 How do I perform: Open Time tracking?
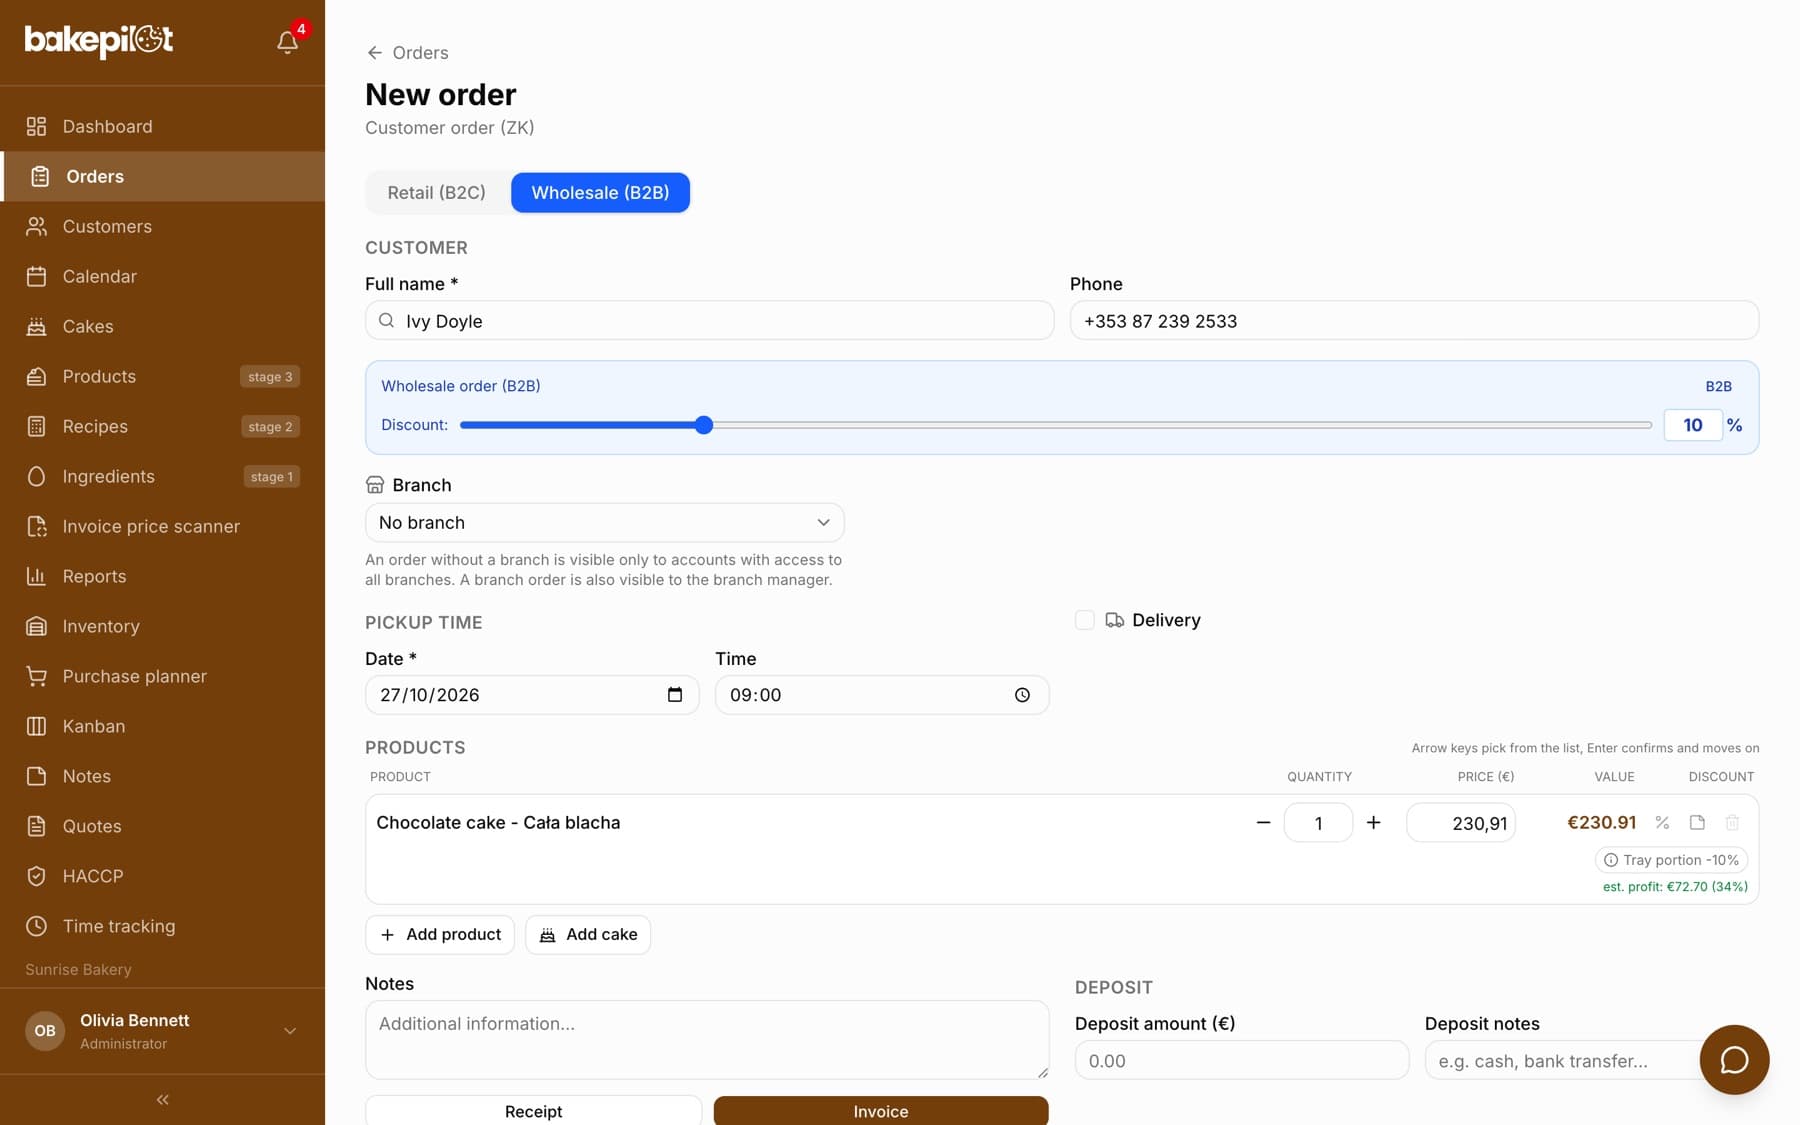click(162, 926)
